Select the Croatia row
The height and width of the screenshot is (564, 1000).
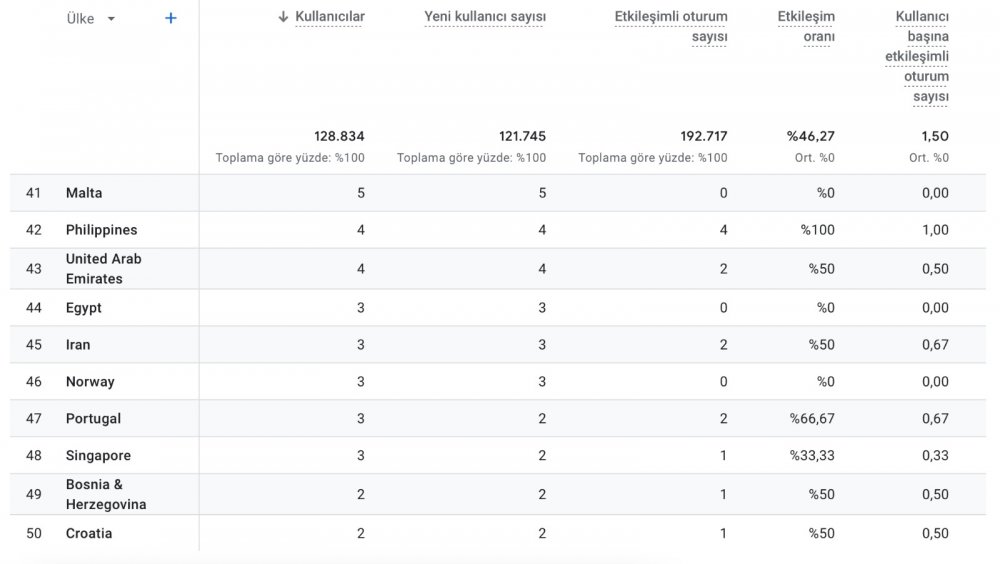pyautogui.click(x=89, y=534)
